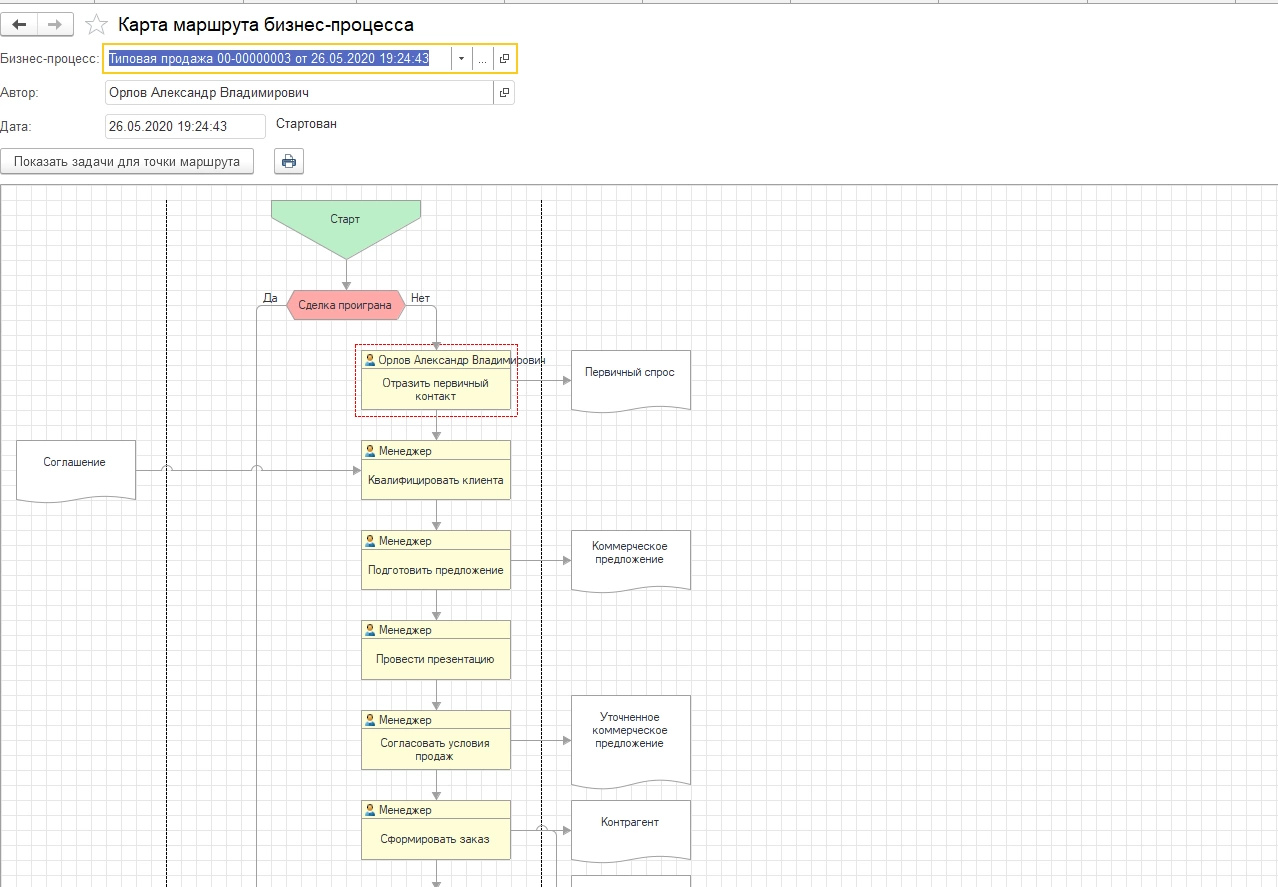Select the green 'Старт' node
Image resolution: width=1278 pixels, height=887 pixels.
(345, 222)
